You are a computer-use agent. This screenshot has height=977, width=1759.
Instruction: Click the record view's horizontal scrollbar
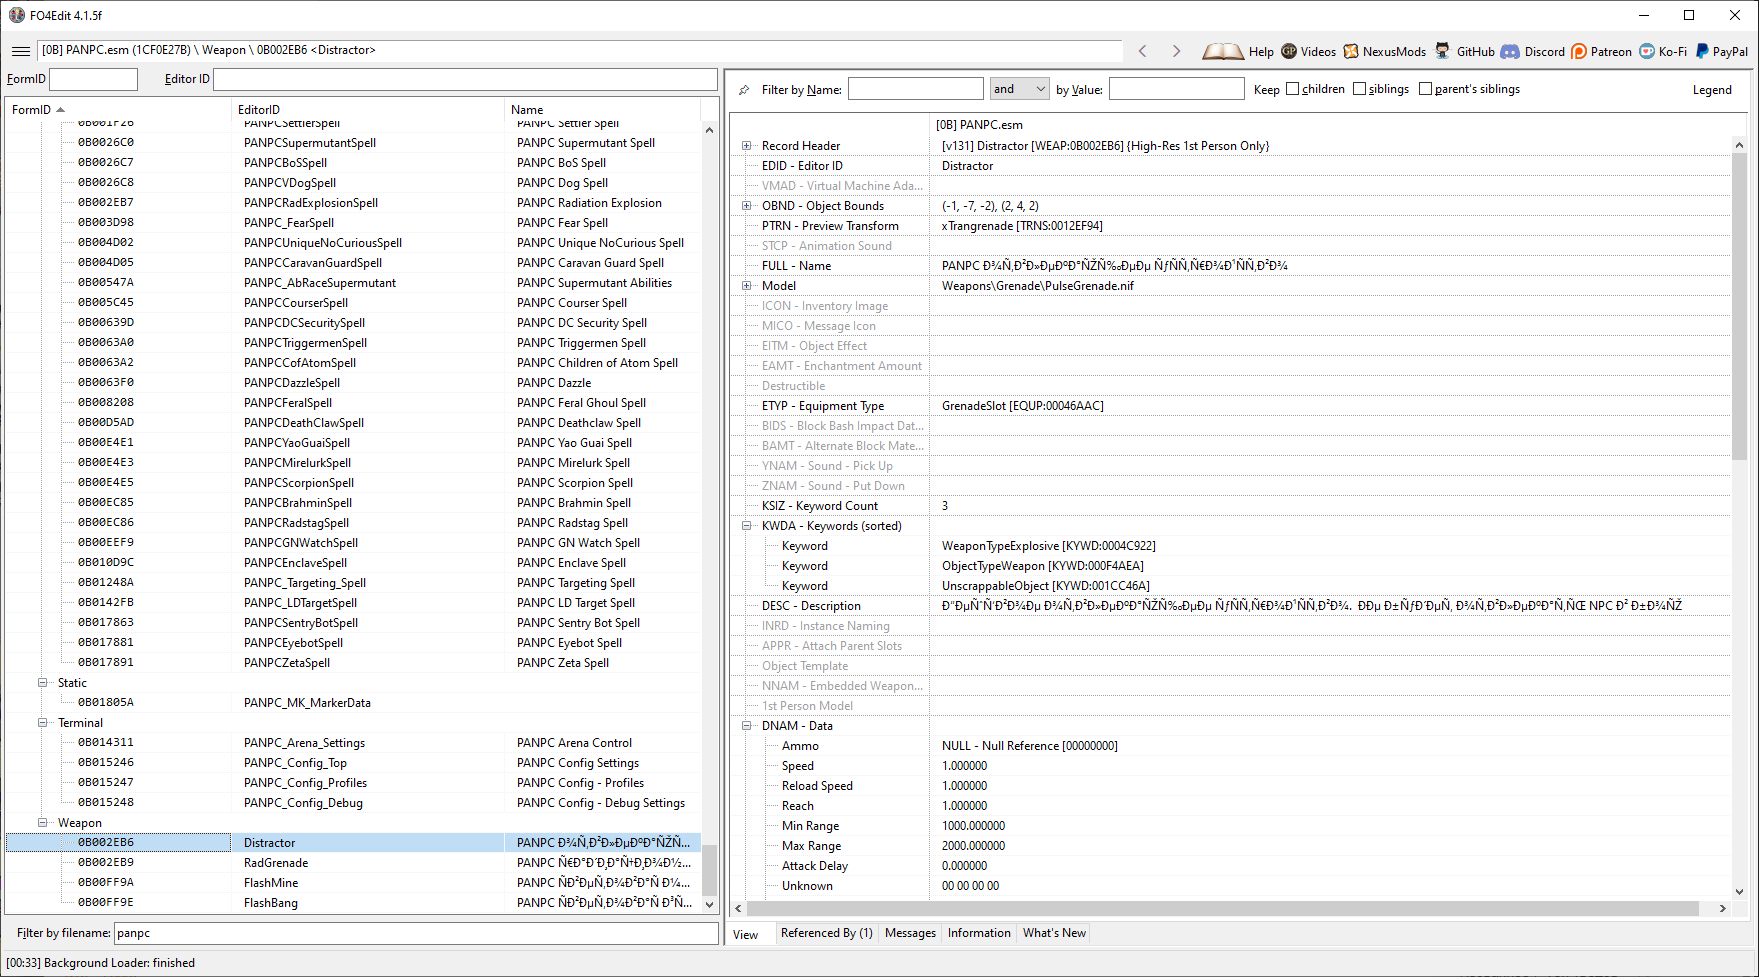(1222, 908)
